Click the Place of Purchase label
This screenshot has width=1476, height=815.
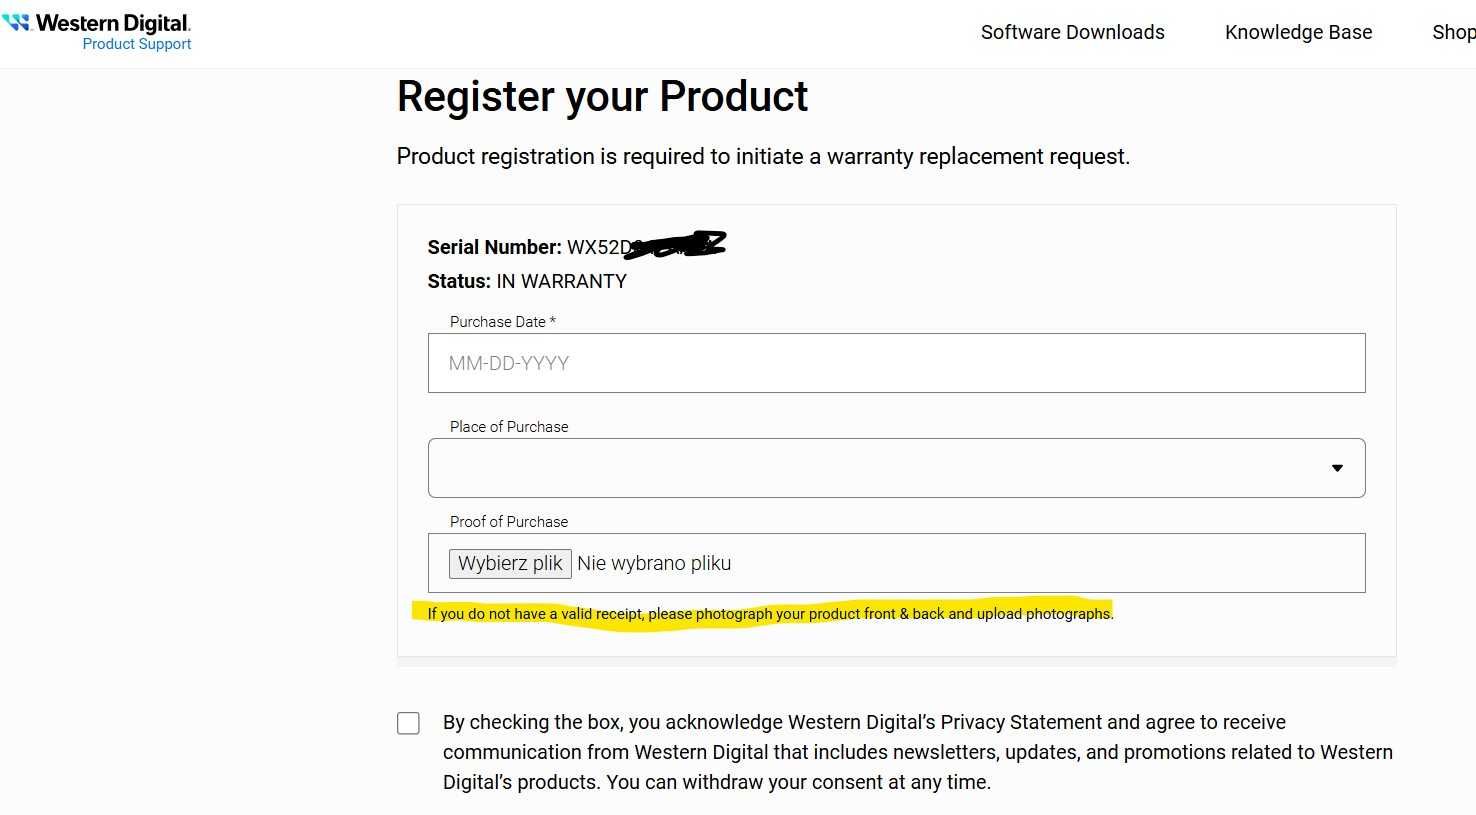coord(509,427)
